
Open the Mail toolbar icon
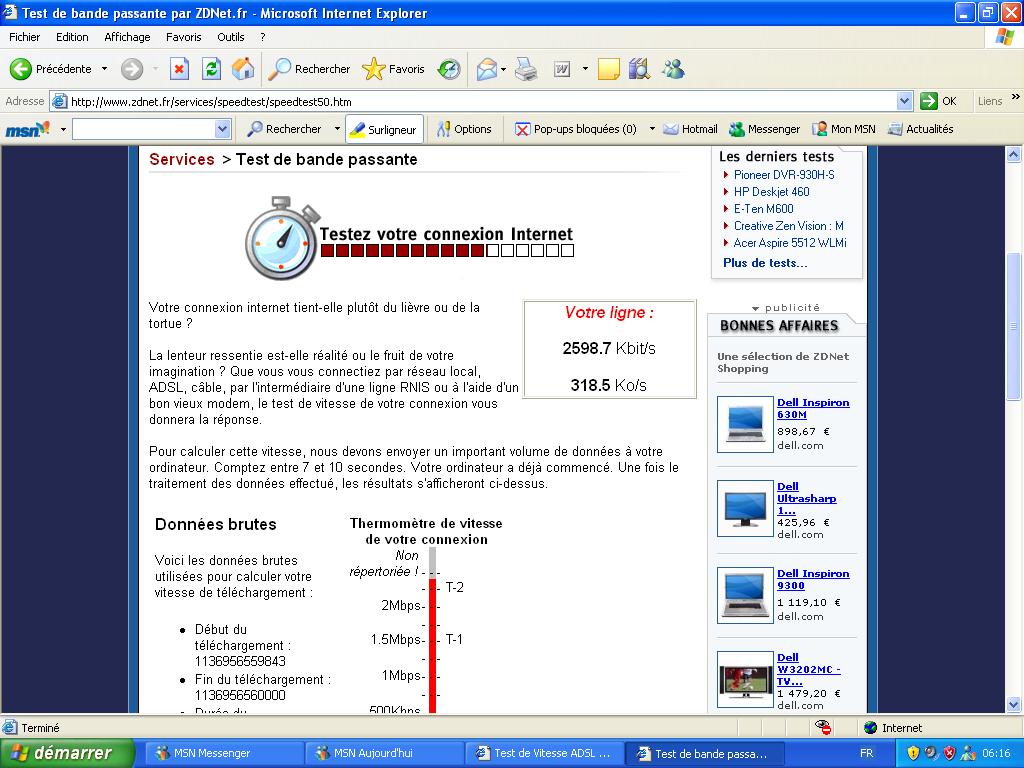click(x=487, y=69)
